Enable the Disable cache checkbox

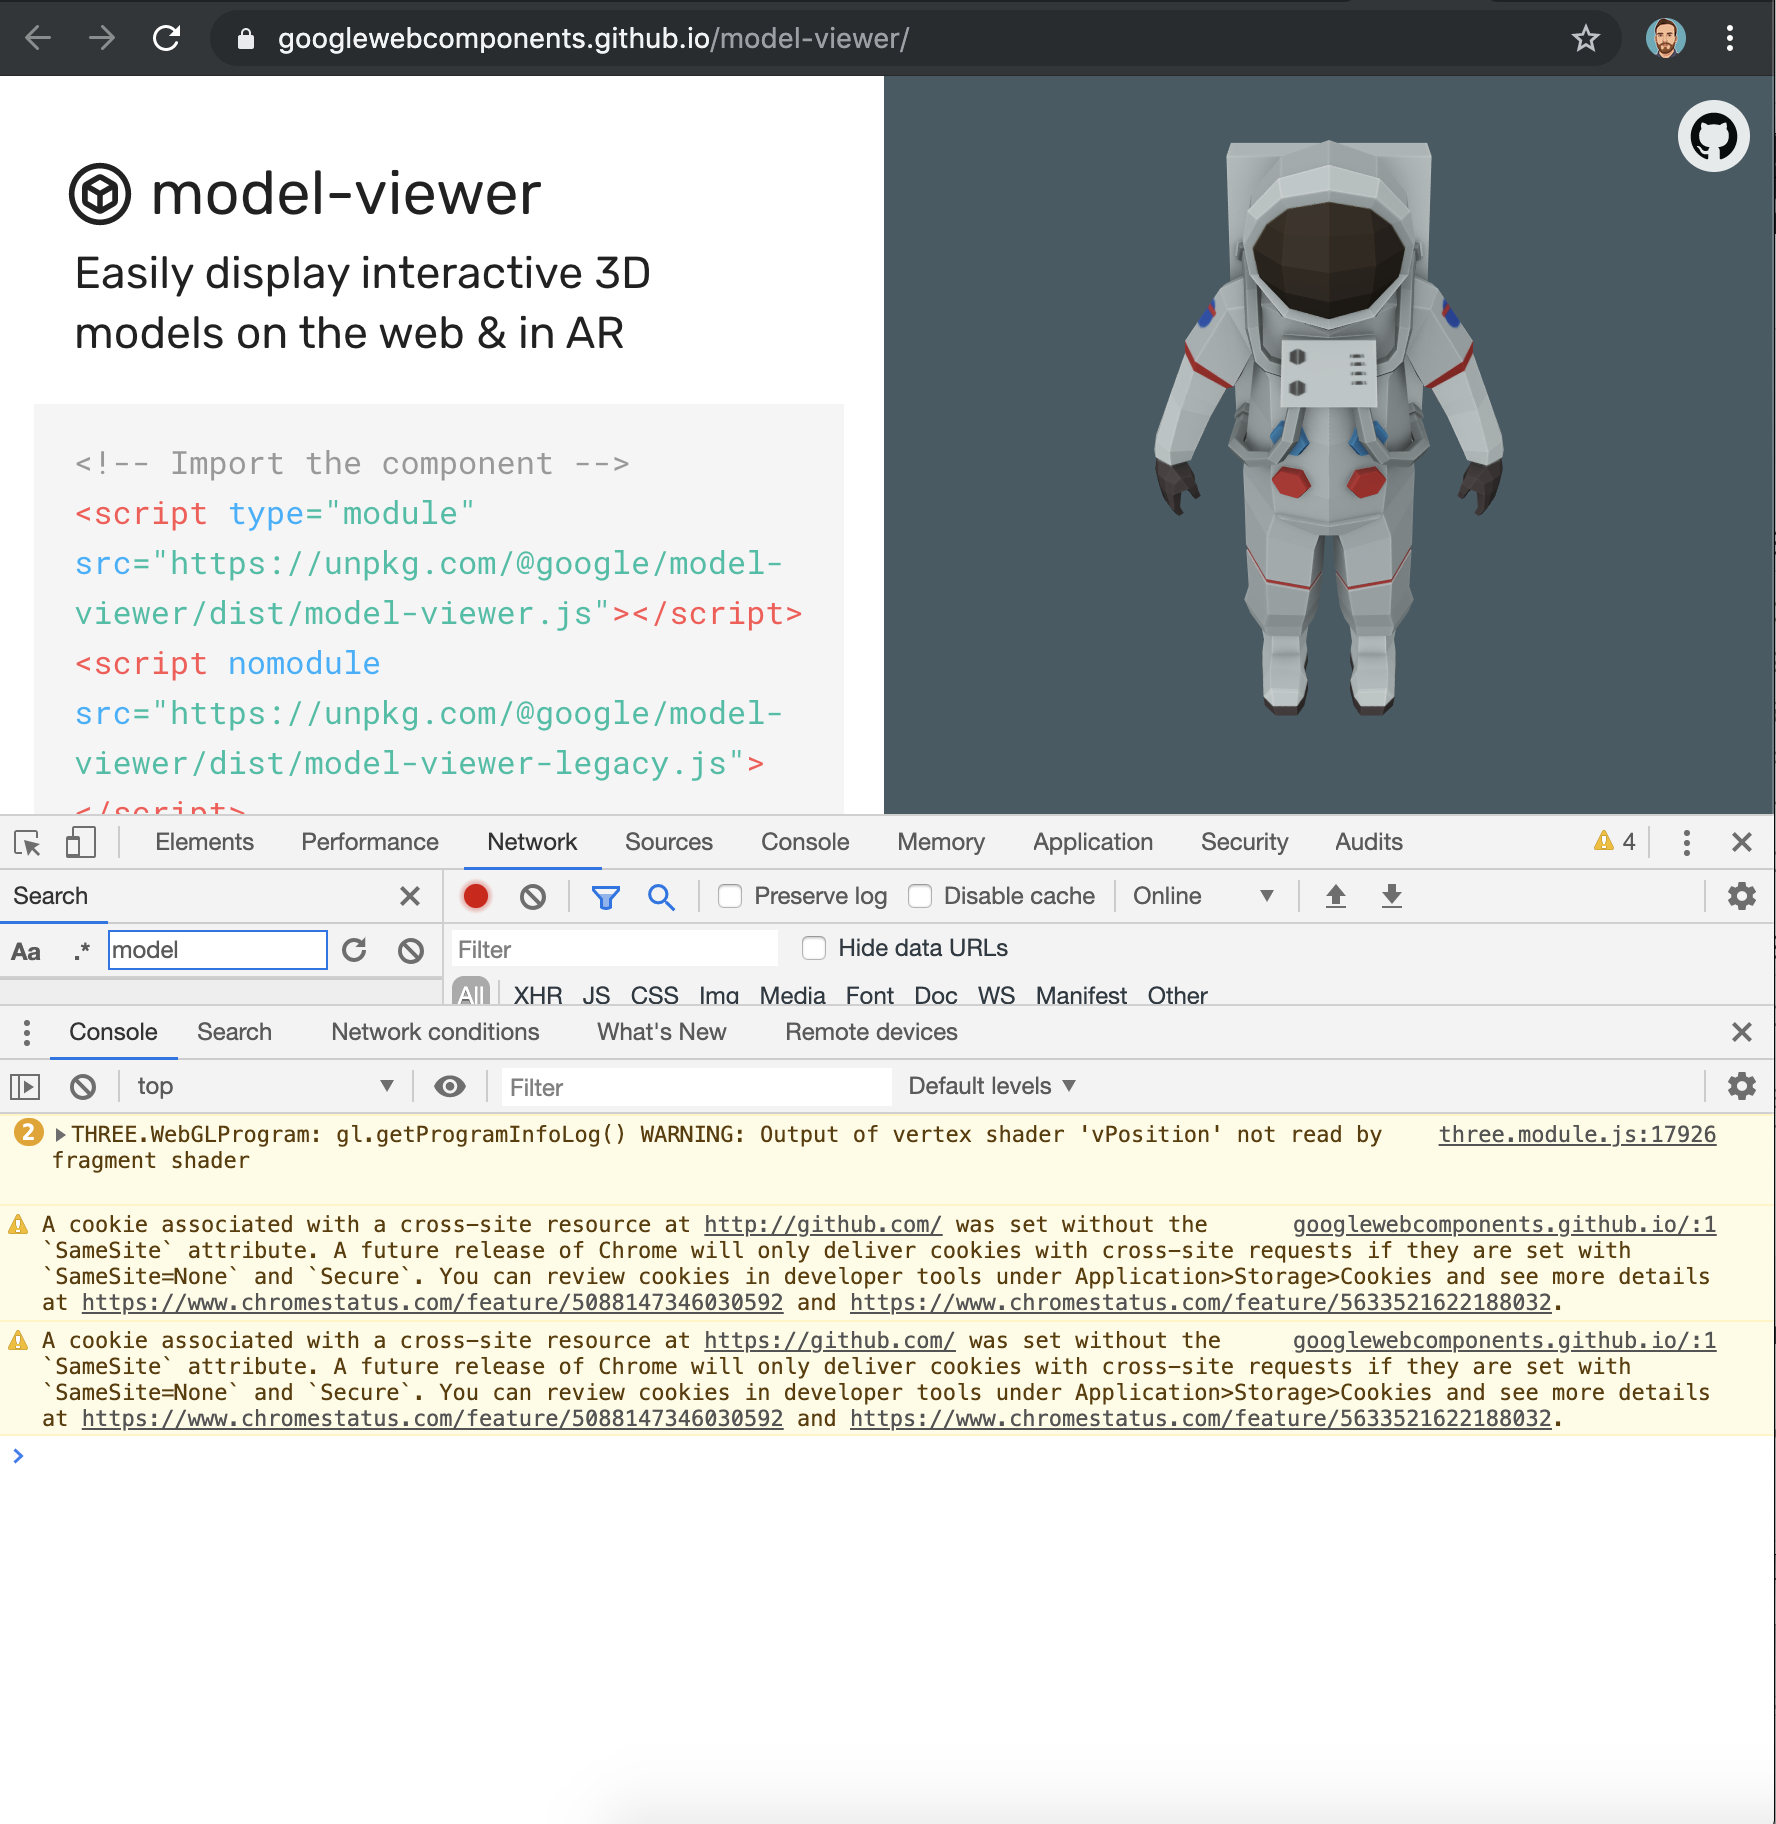tap(920, 896)
